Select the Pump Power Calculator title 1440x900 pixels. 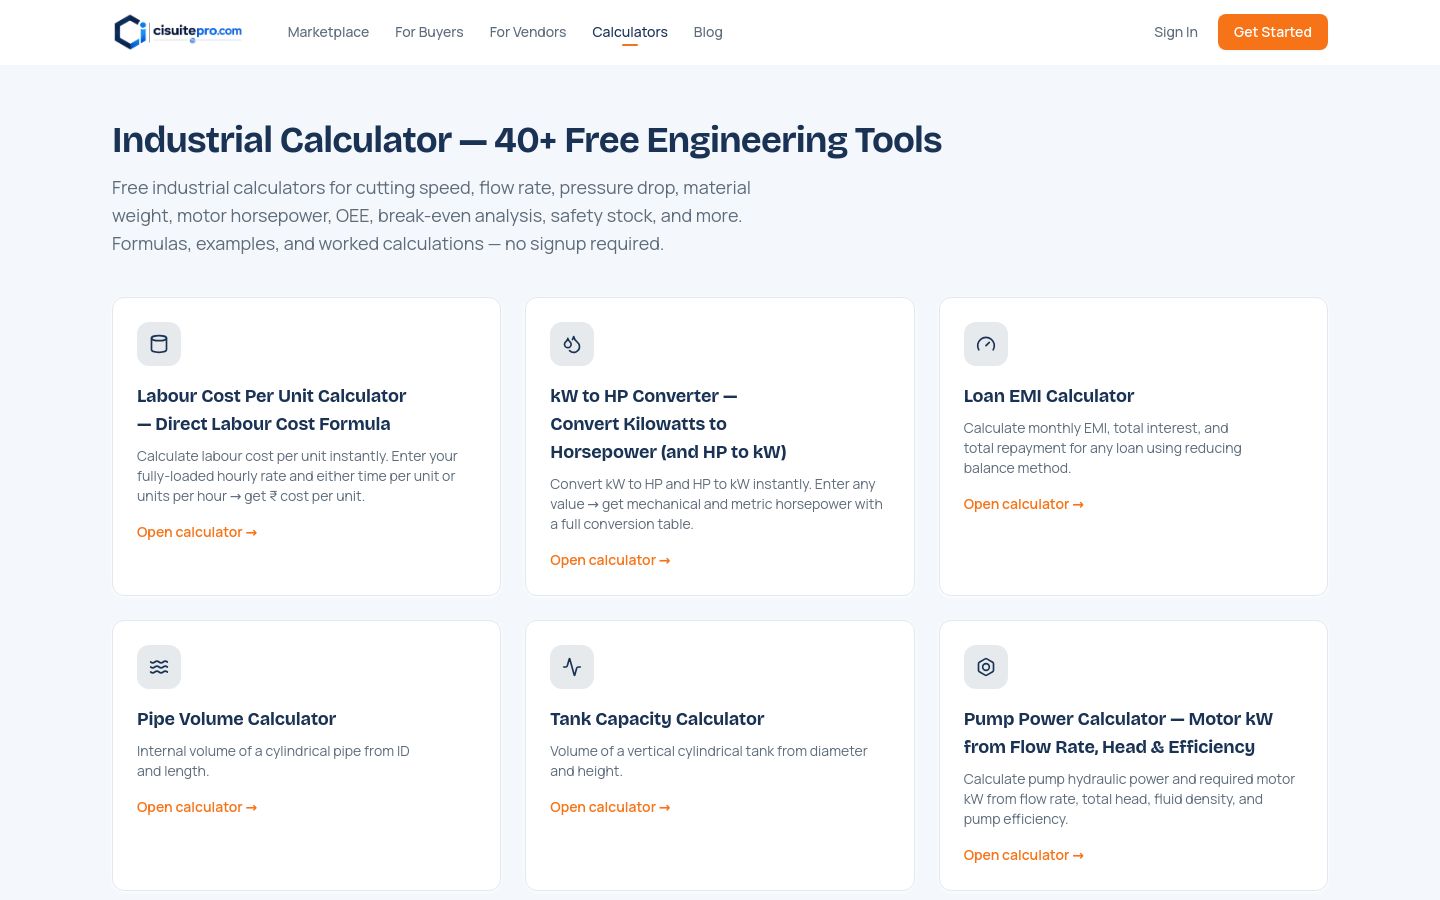point(1118,733)
